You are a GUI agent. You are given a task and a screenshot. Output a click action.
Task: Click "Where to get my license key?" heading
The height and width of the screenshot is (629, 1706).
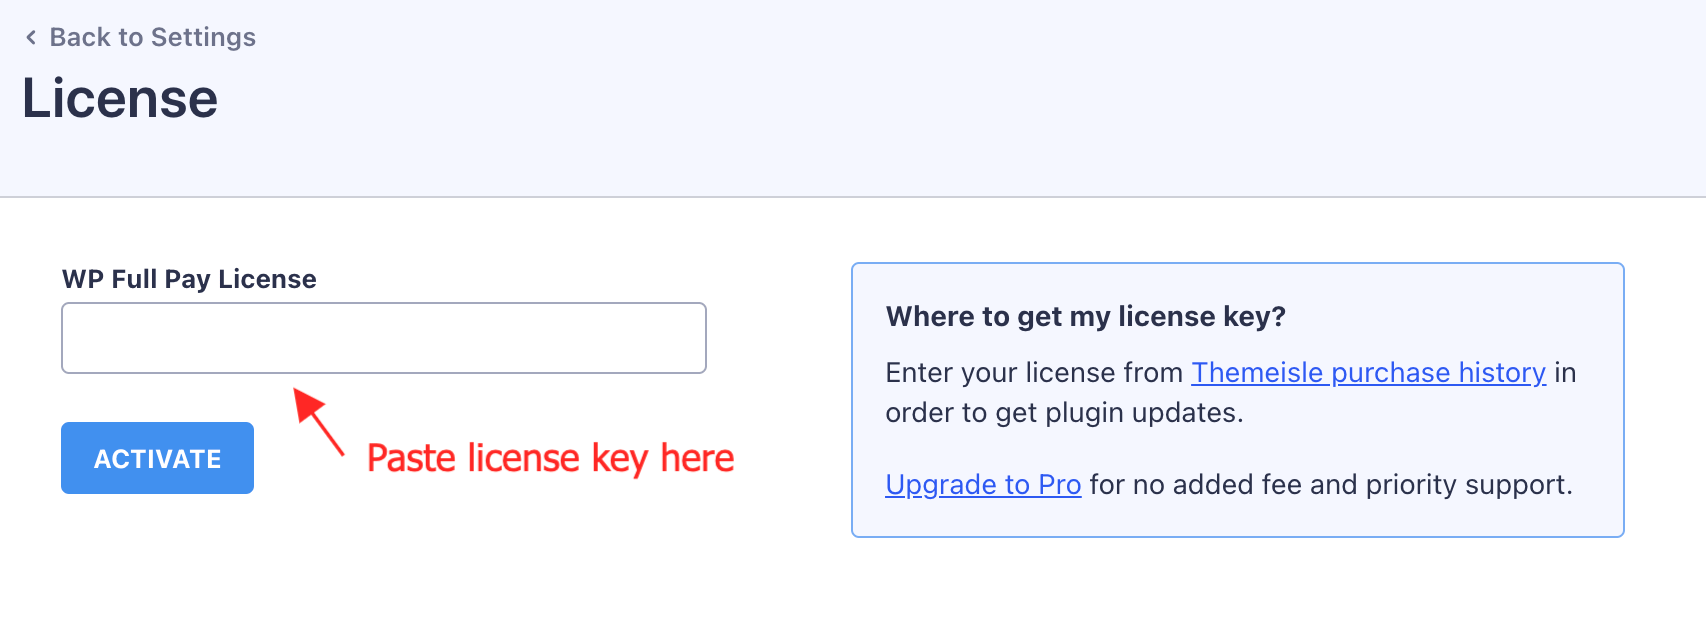coord(1085,317)
